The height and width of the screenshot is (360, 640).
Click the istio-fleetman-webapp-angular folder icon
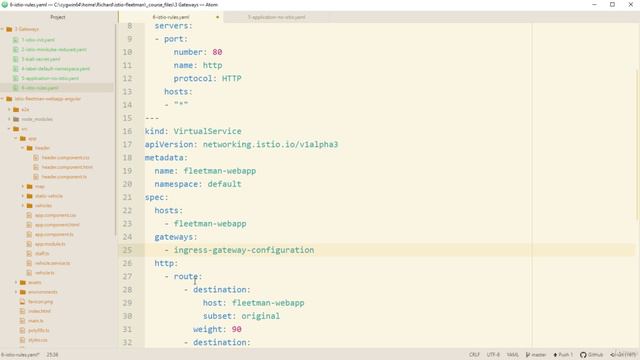tap(9, 99)
